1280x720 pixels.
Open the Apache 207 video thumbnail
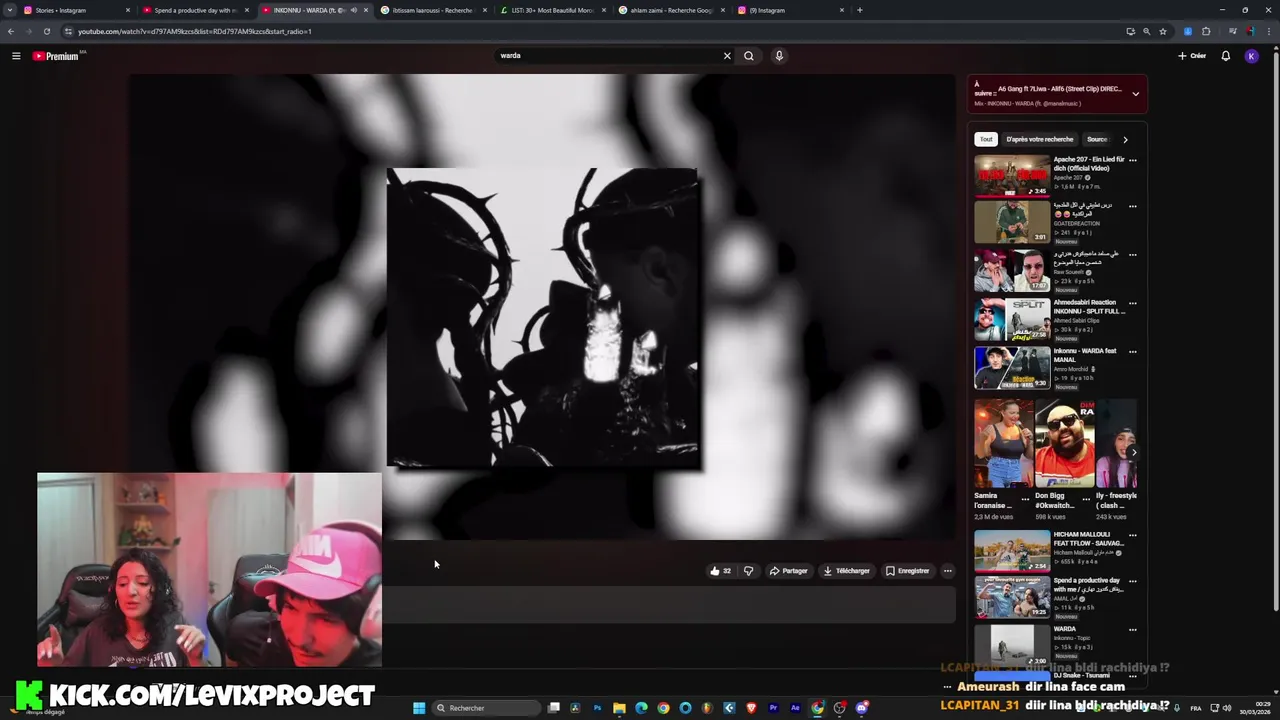[x=1012, y=176]
